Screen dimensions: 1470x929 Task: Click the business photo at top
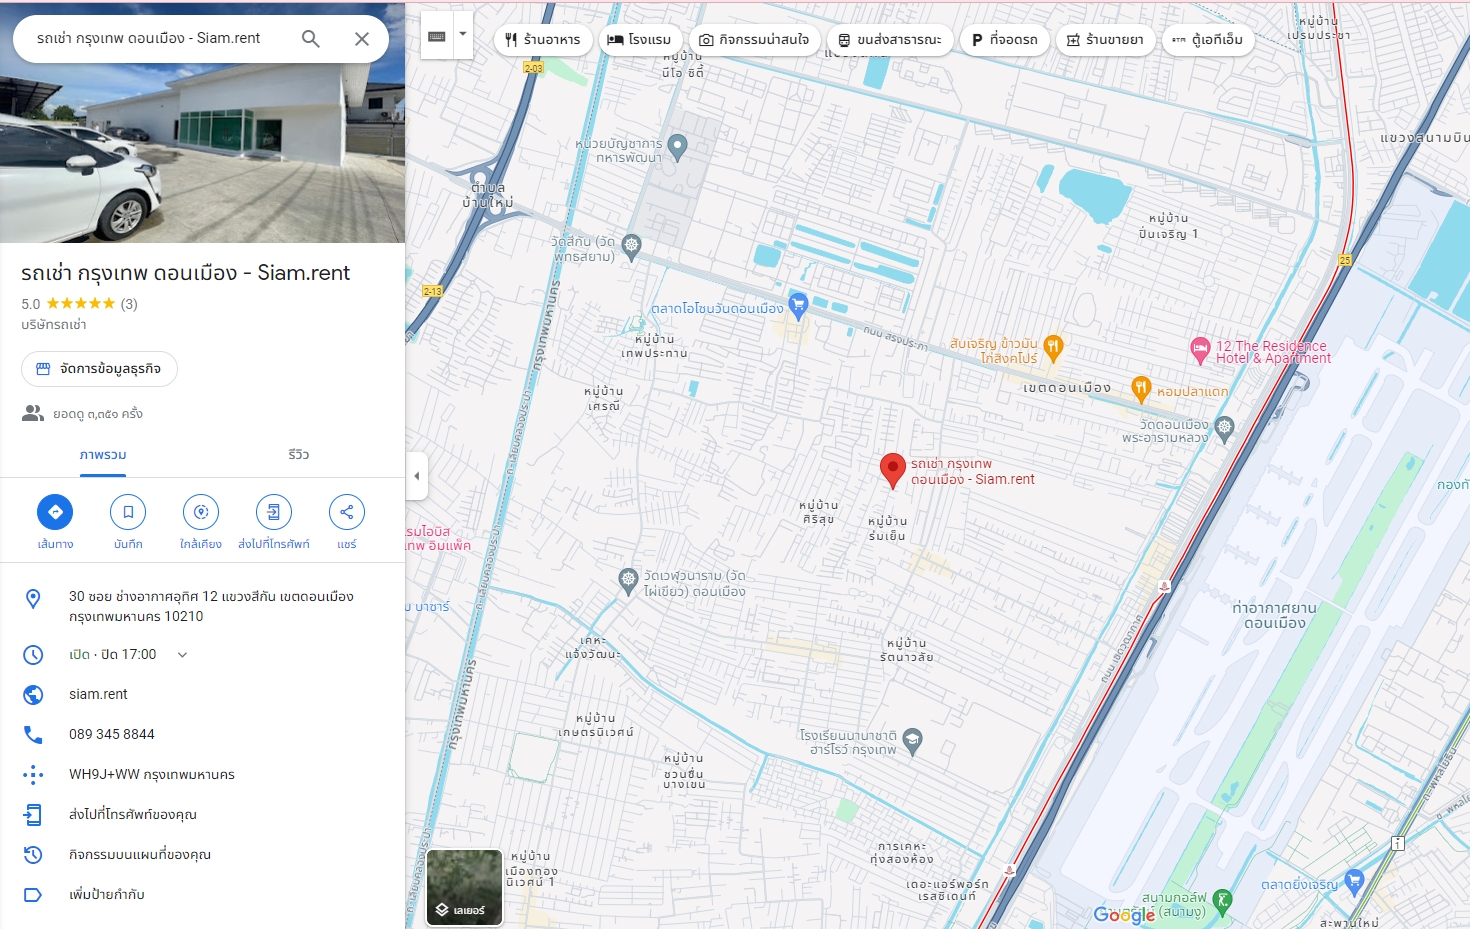pyautogui.click(x=202, y=150)
